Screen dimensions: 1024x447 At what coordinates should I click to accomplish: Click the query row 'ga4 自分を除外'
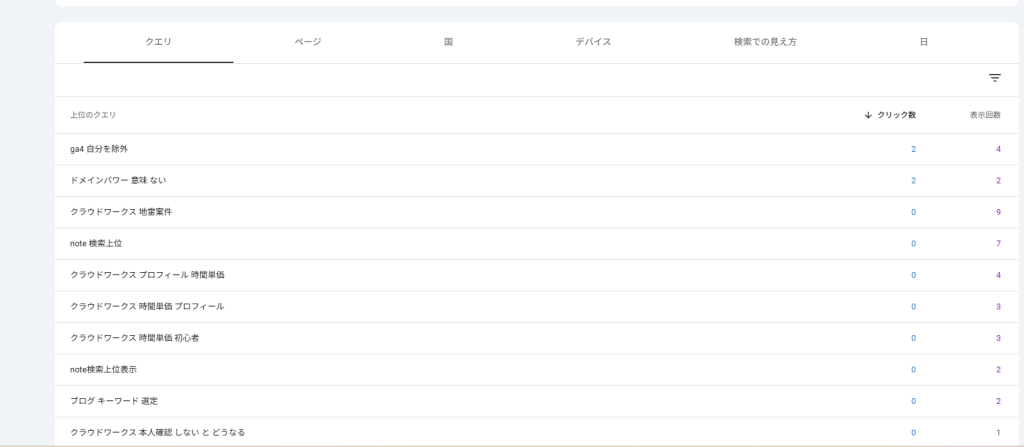536,150
